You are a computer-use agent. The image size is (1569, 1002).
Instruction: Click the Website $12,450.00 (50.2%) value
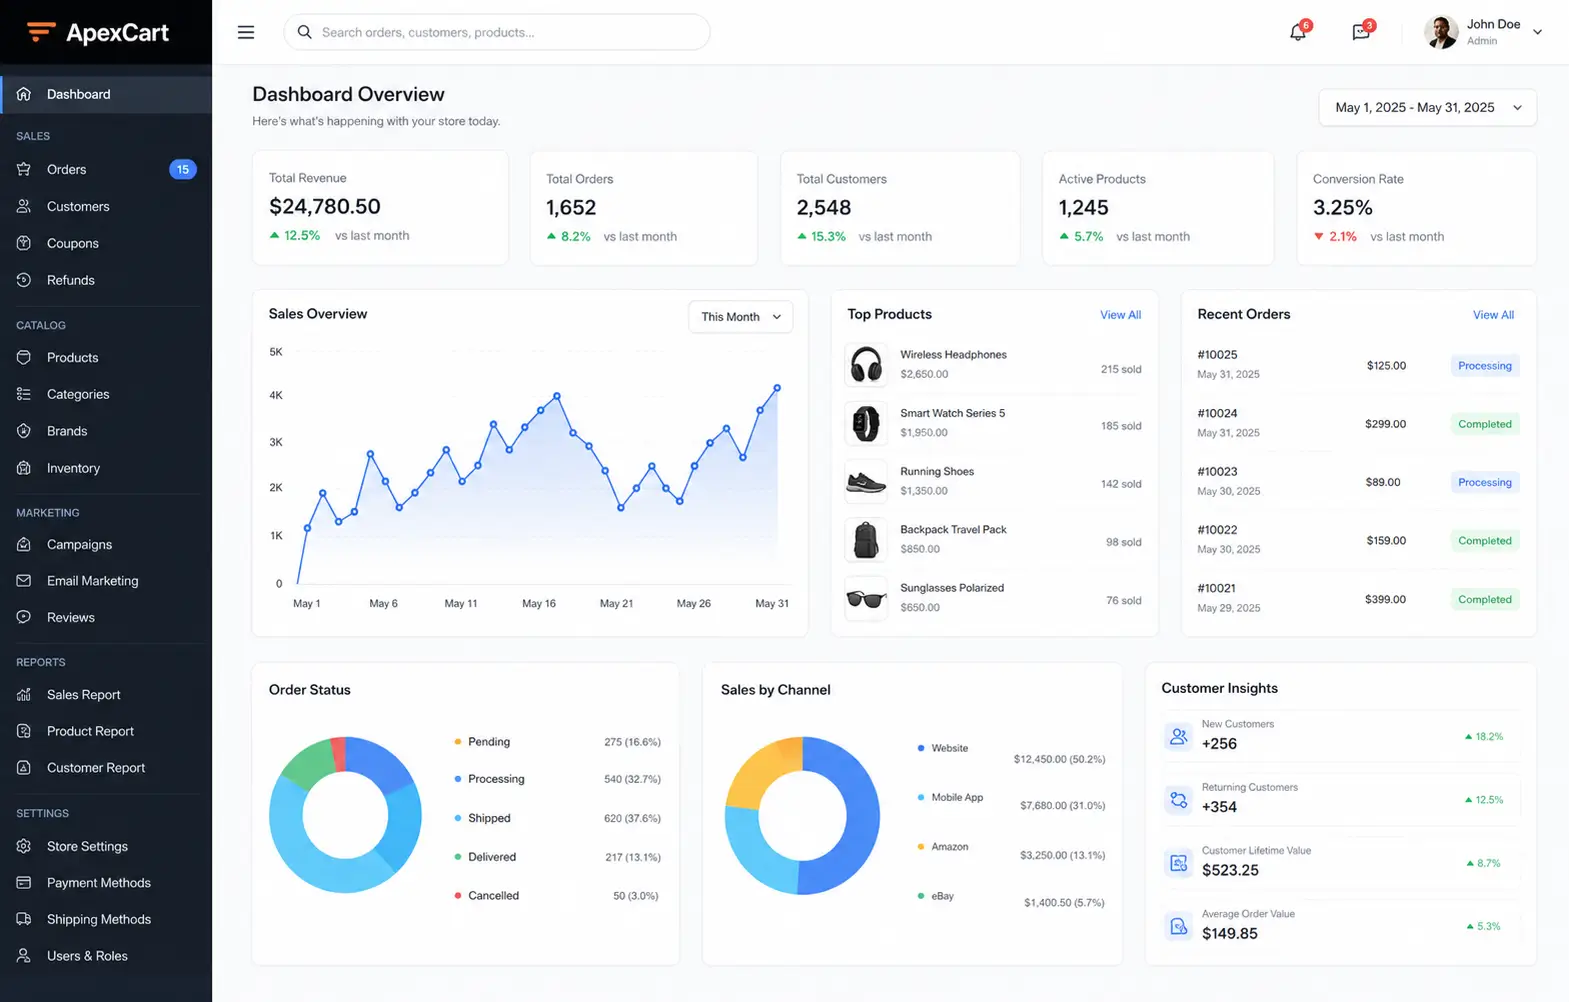coord(1059,759)
